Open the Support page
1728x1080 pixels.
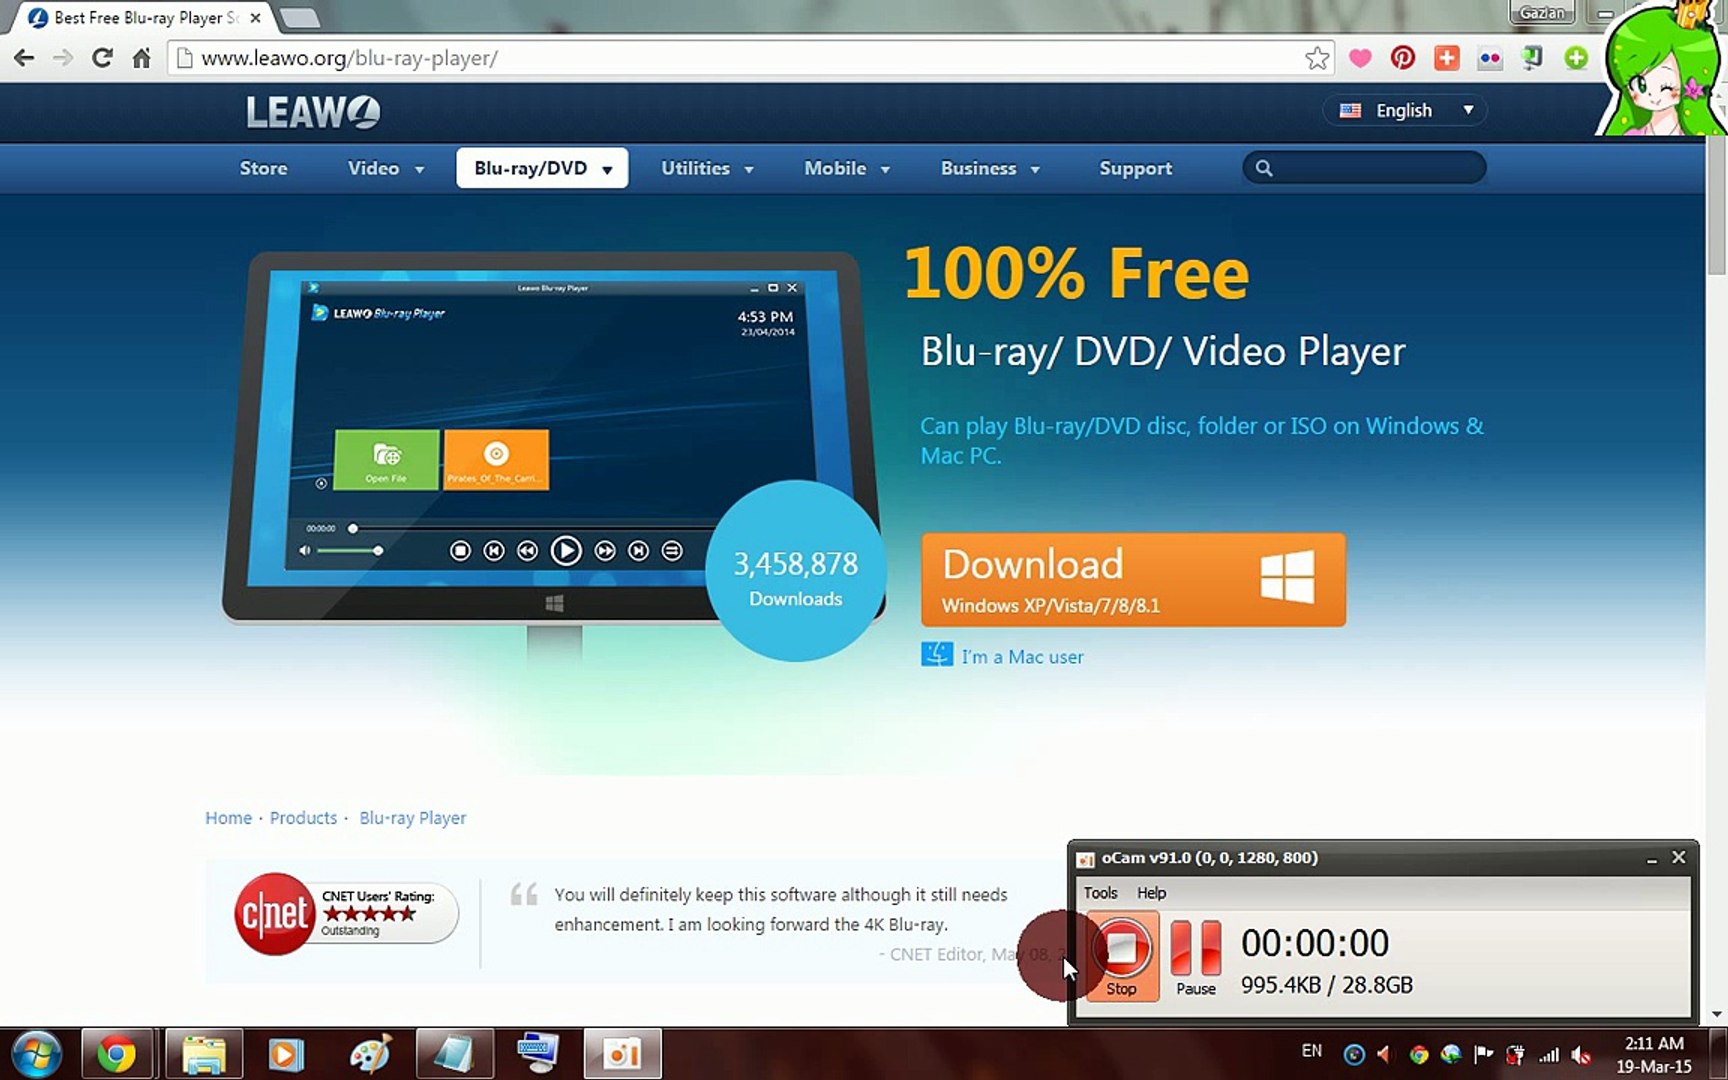pyautogui.click(x=1136, y=168)
